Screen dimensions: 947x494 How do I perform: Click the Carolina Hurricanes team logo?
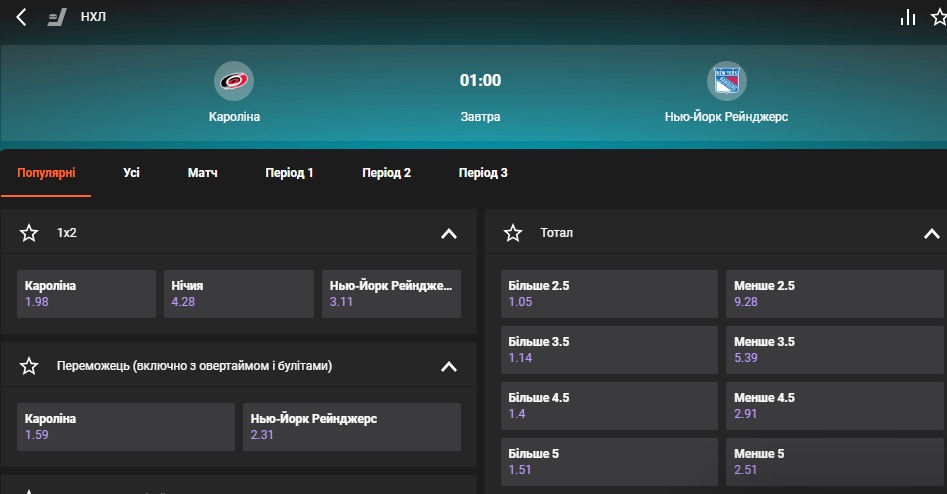click(x=234, y=81)
